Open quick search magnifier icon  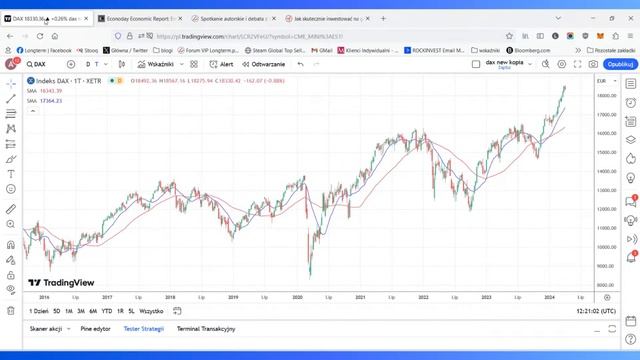[546, 64]
